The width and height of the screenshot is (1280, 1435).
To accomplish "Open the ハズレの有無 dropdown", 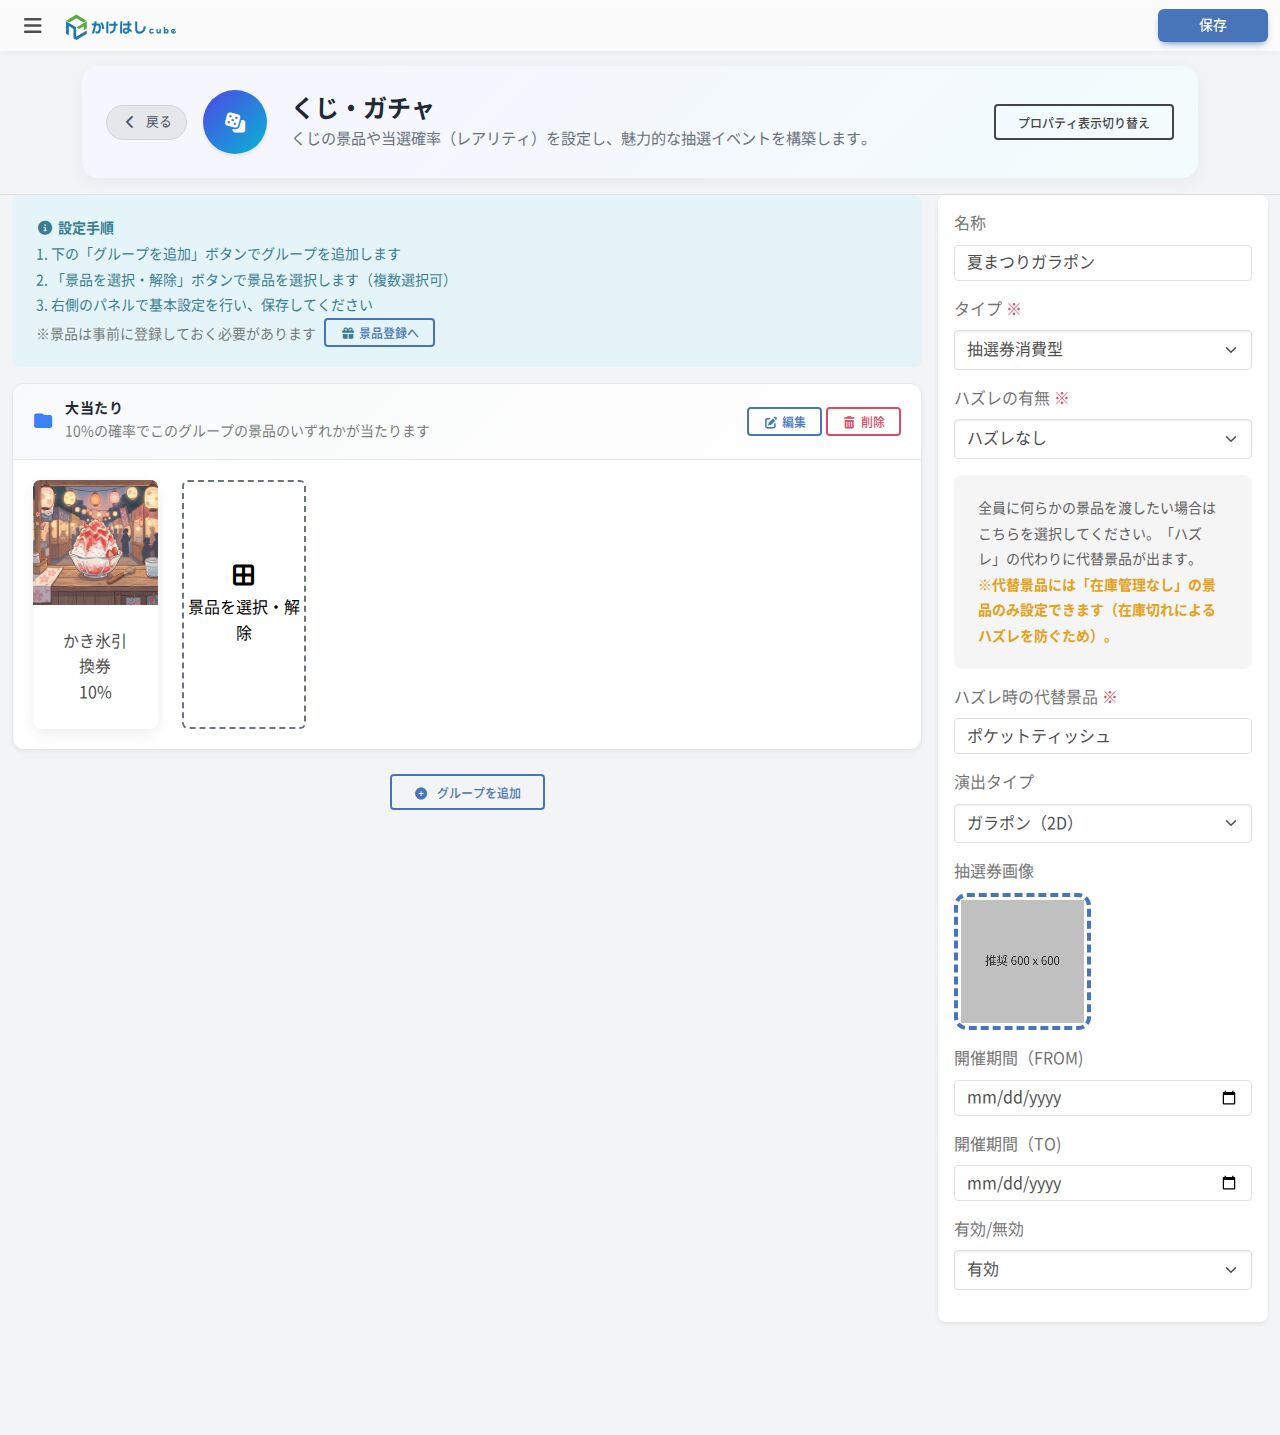I will [1102, 439].
